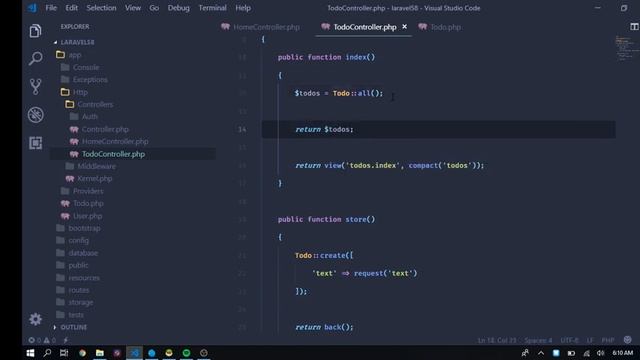Expand the Exceptions folder

(90, 80)
